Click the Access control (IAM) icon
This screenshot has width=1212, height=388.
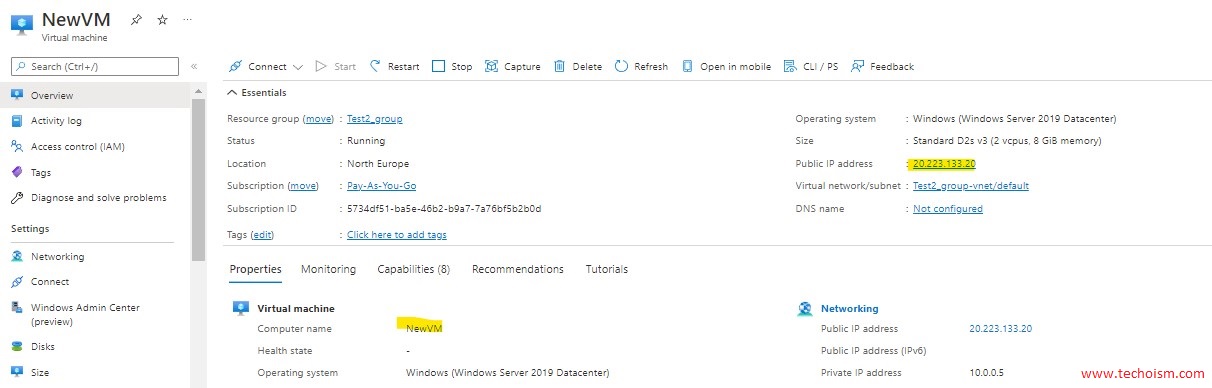(x=17, y=146)
